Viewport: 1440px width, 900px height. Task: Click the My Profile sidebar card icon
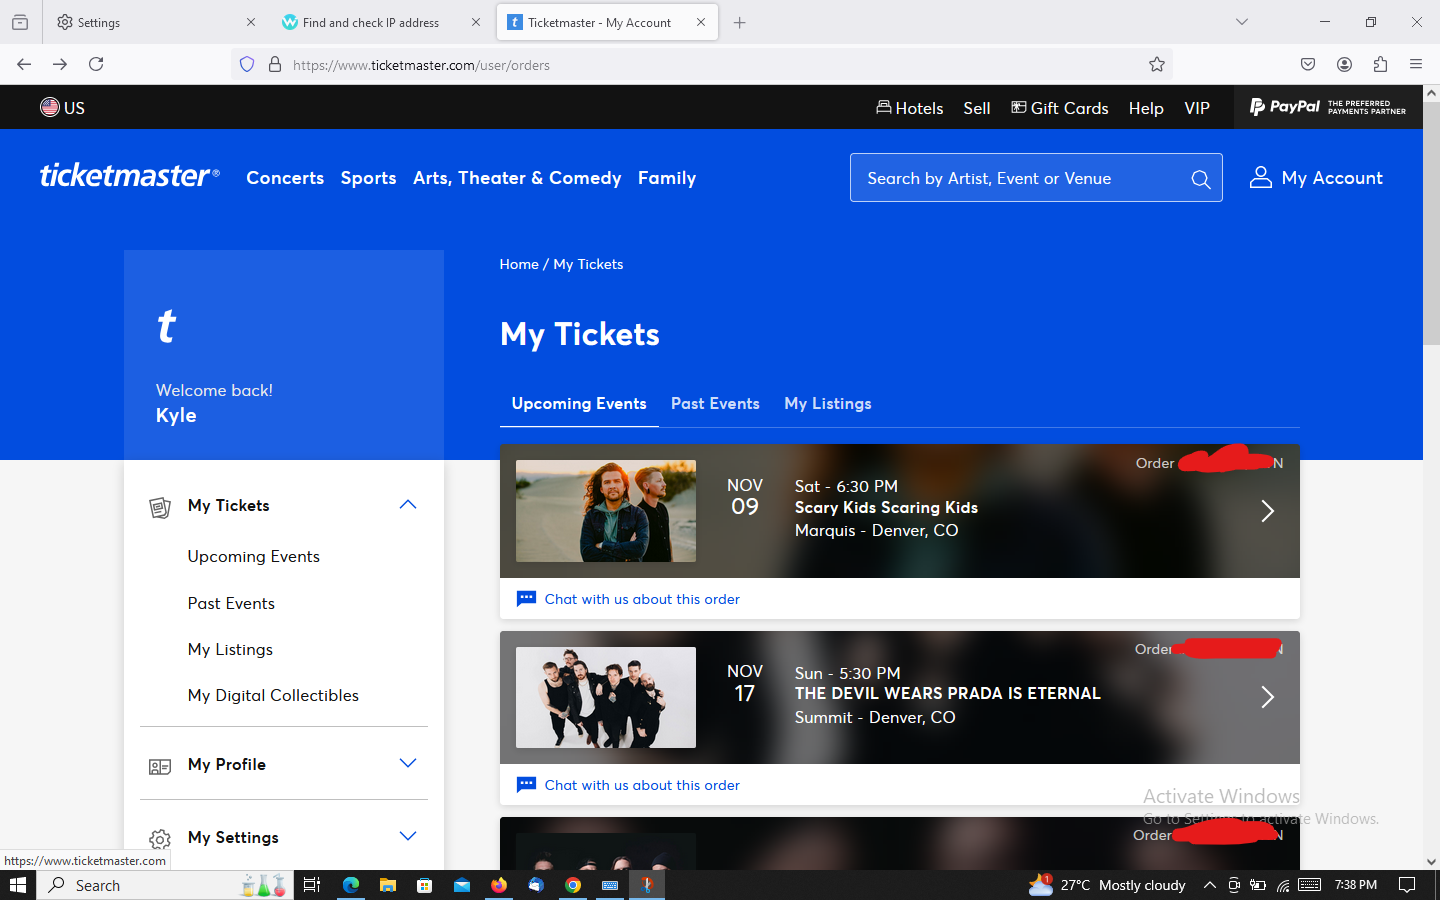point(159,766)
